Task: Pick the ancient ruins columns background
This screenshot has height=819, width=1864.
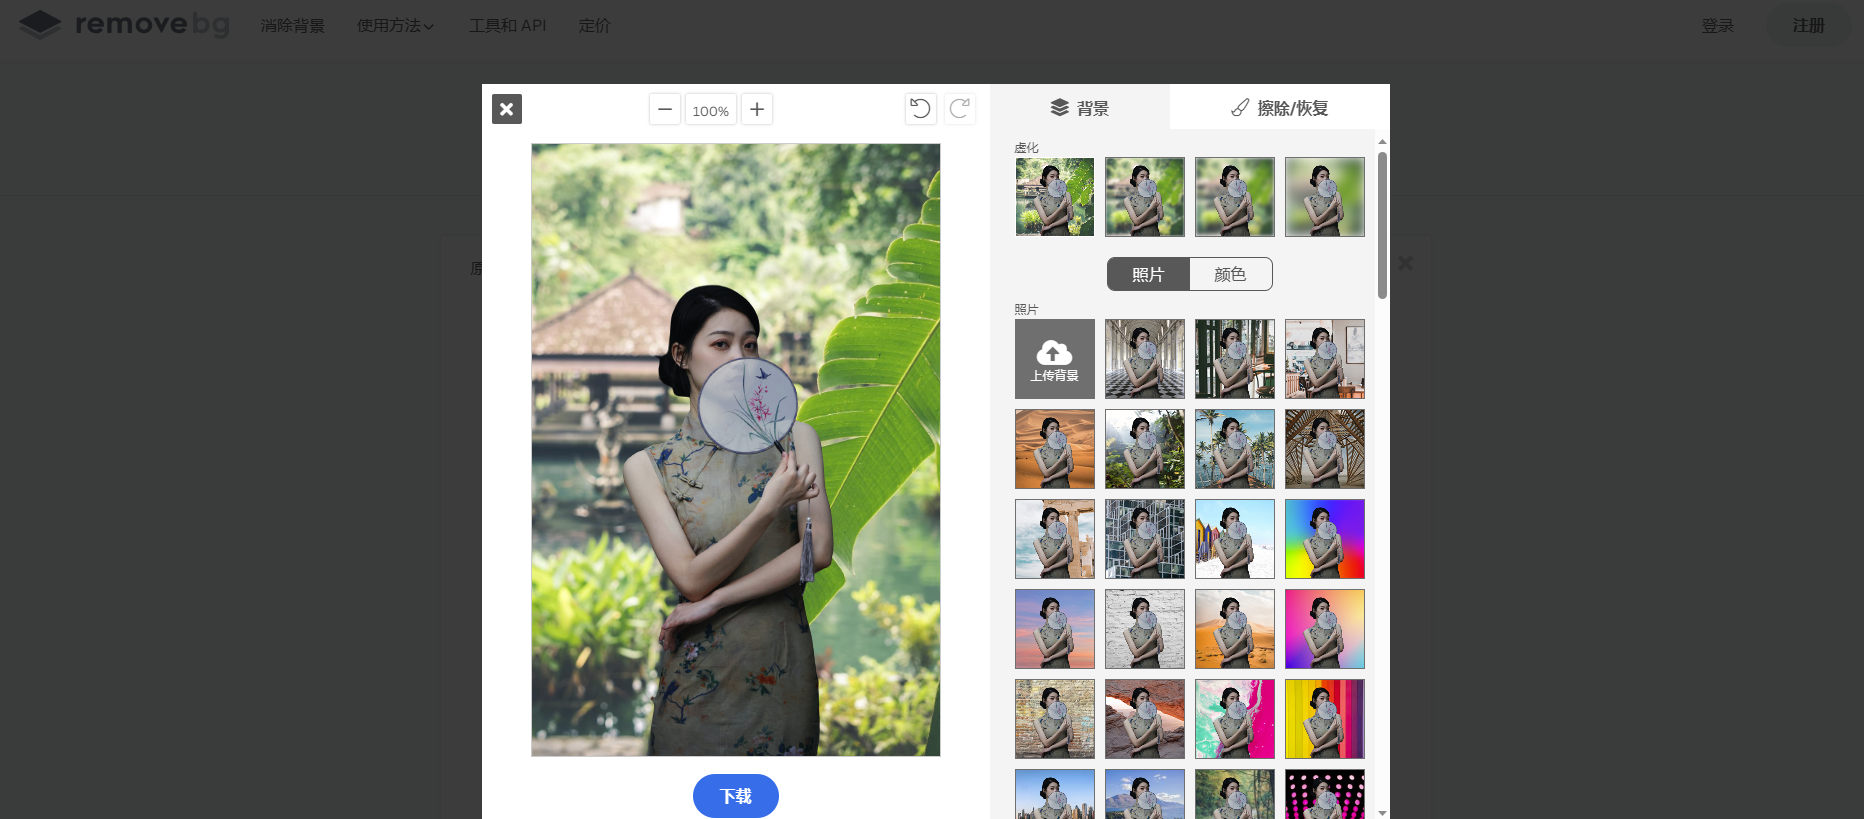Action: point(1055,539)
